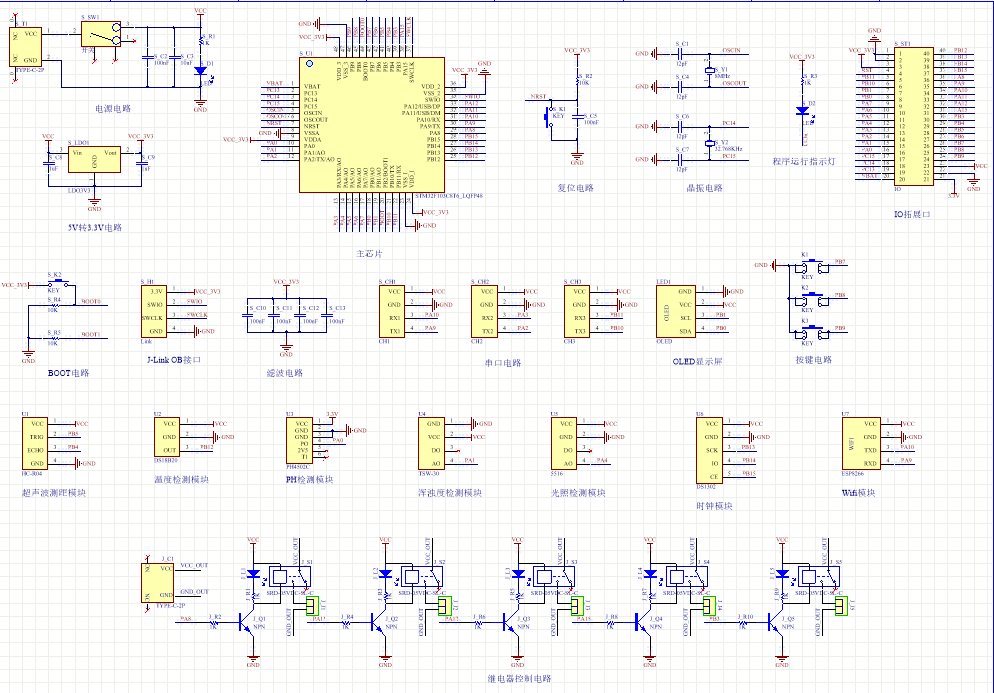The image size is (994, 693).
Task: Click the '串口电路' section label
Action: click(503, 363)
